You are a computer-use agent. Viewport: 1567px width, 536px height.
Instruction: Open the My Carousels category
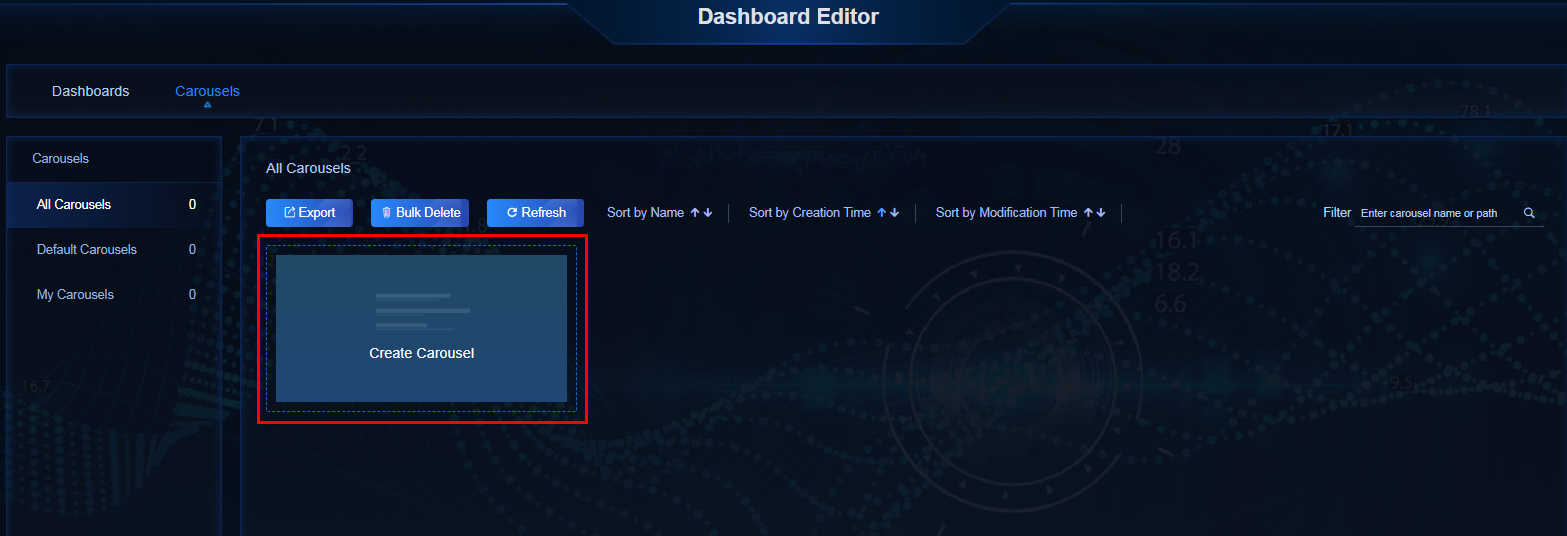click(x=114, y=295)
